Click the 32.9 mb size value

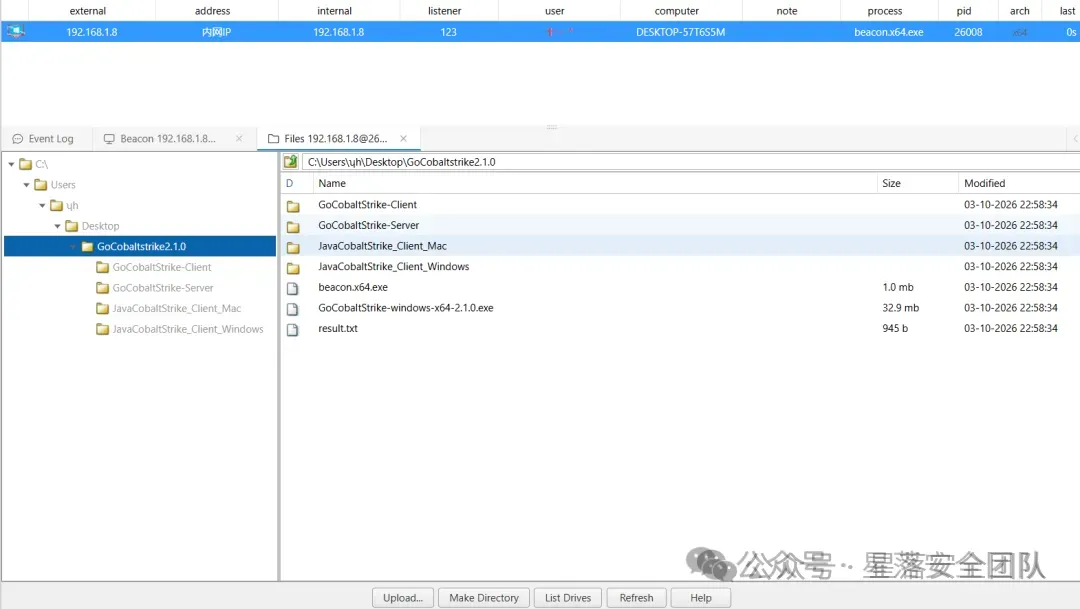point(900,308)
